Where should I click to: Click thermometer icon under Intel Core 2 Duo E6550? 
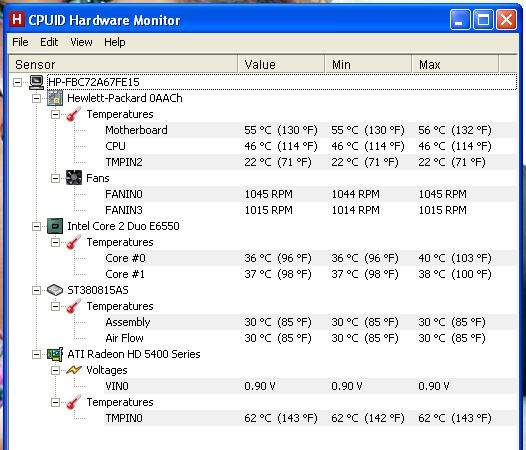pos(74,242)
